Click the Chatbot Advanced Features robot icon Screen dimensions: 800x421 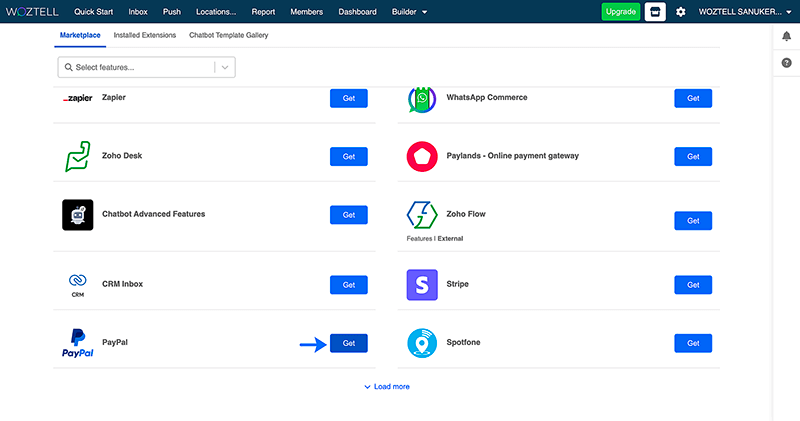pyautogui.click(x=78, y=215)
